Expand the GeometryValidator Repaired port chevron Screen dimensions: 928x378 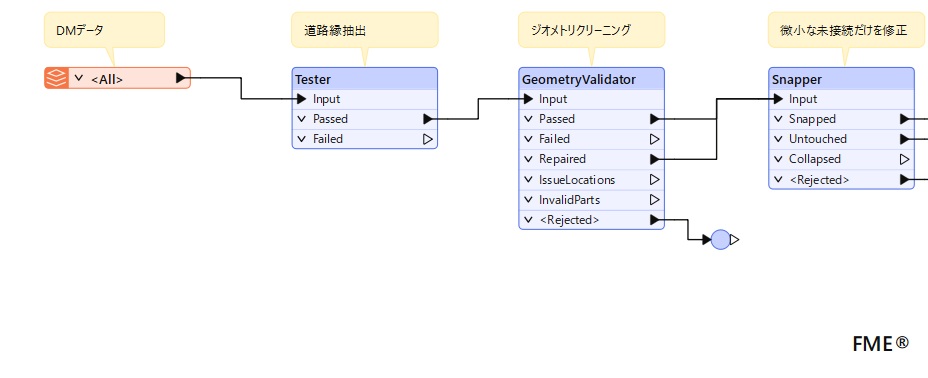coord(528,159)
